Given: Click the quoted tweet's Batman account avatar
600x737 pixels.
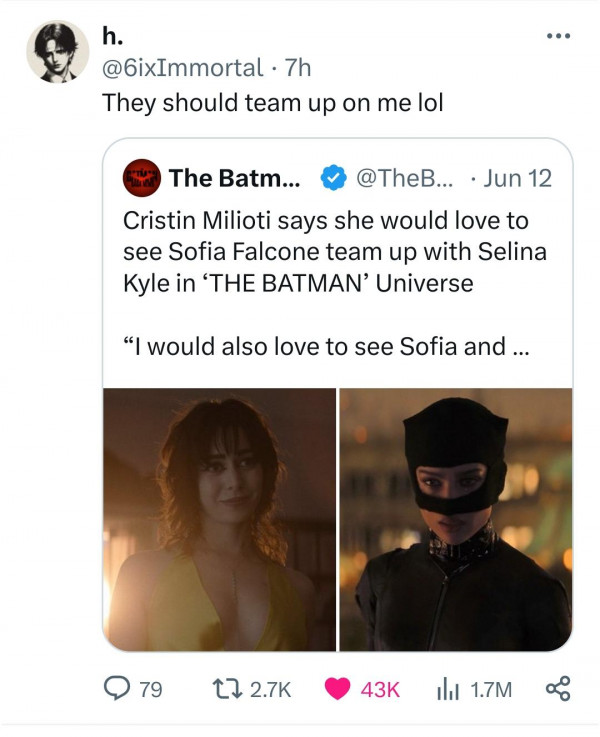Looking at the screenshot, I should pos(141,178).
